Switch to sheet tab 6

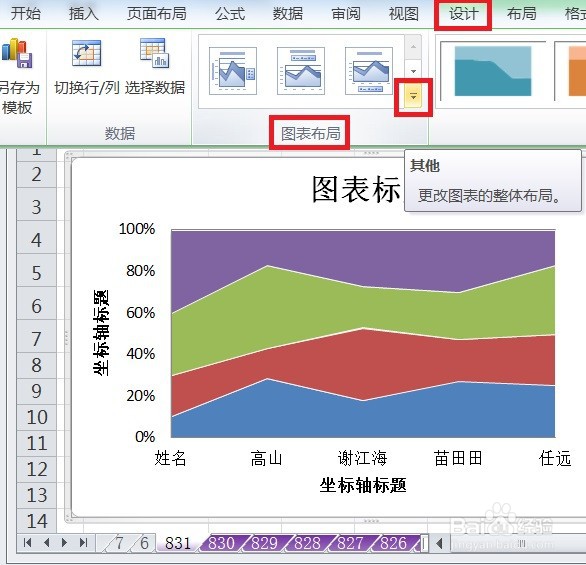coord(144,543)
